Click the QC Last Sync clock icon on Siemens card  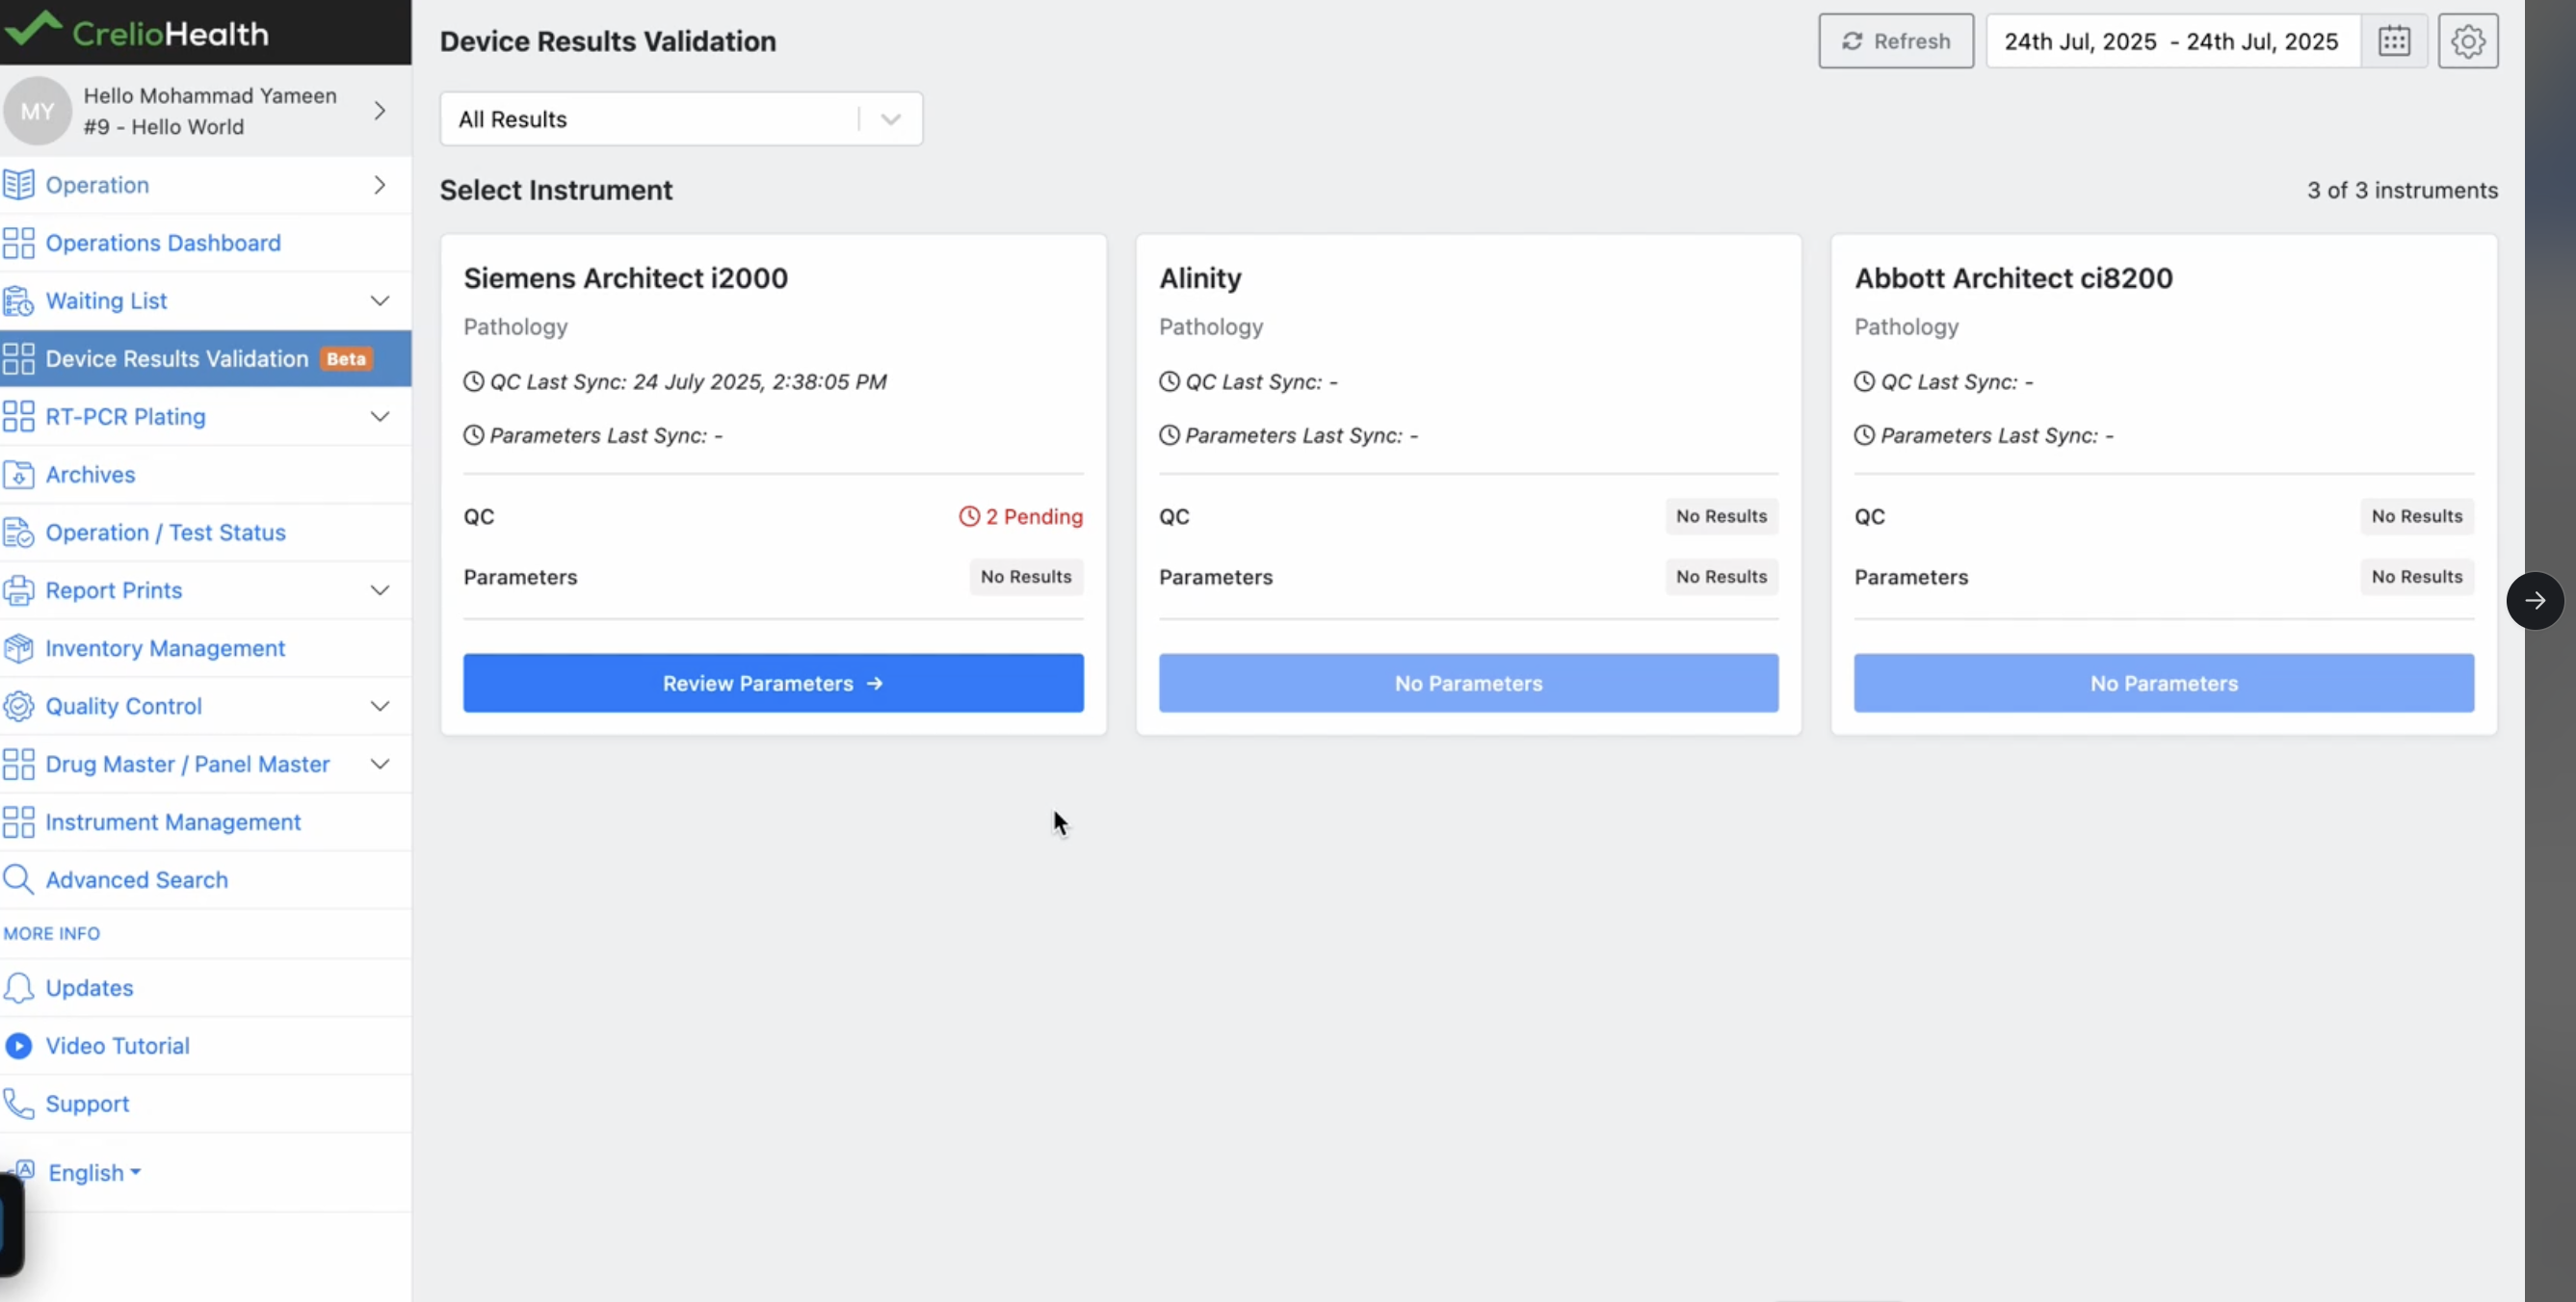(x=473, y=382)
